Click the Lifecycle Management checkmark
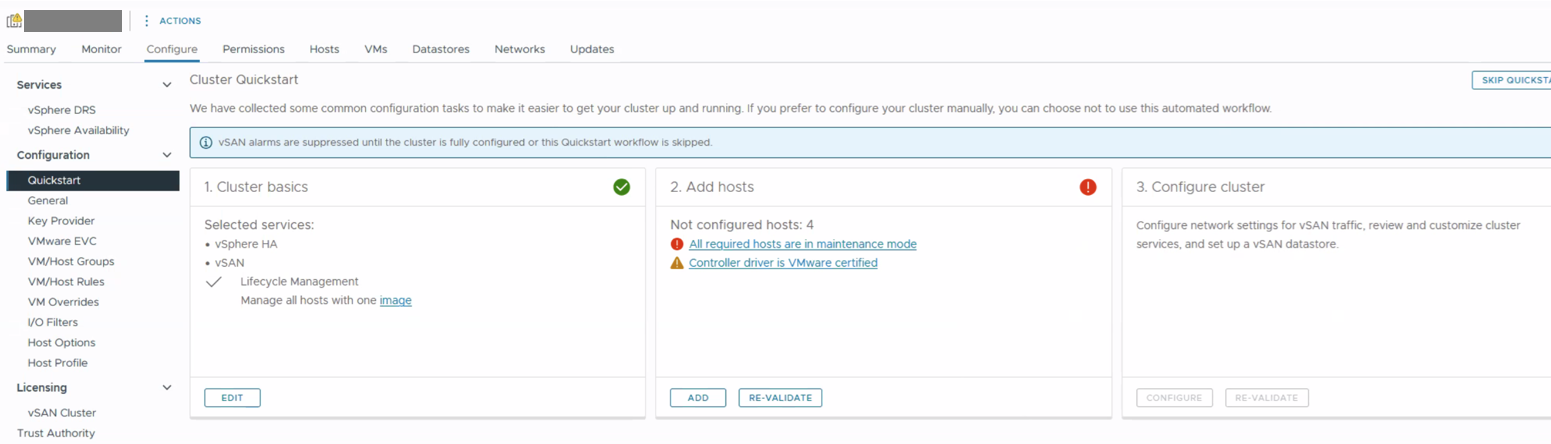This screenshot has height=444, width=1551. point(213,282)
